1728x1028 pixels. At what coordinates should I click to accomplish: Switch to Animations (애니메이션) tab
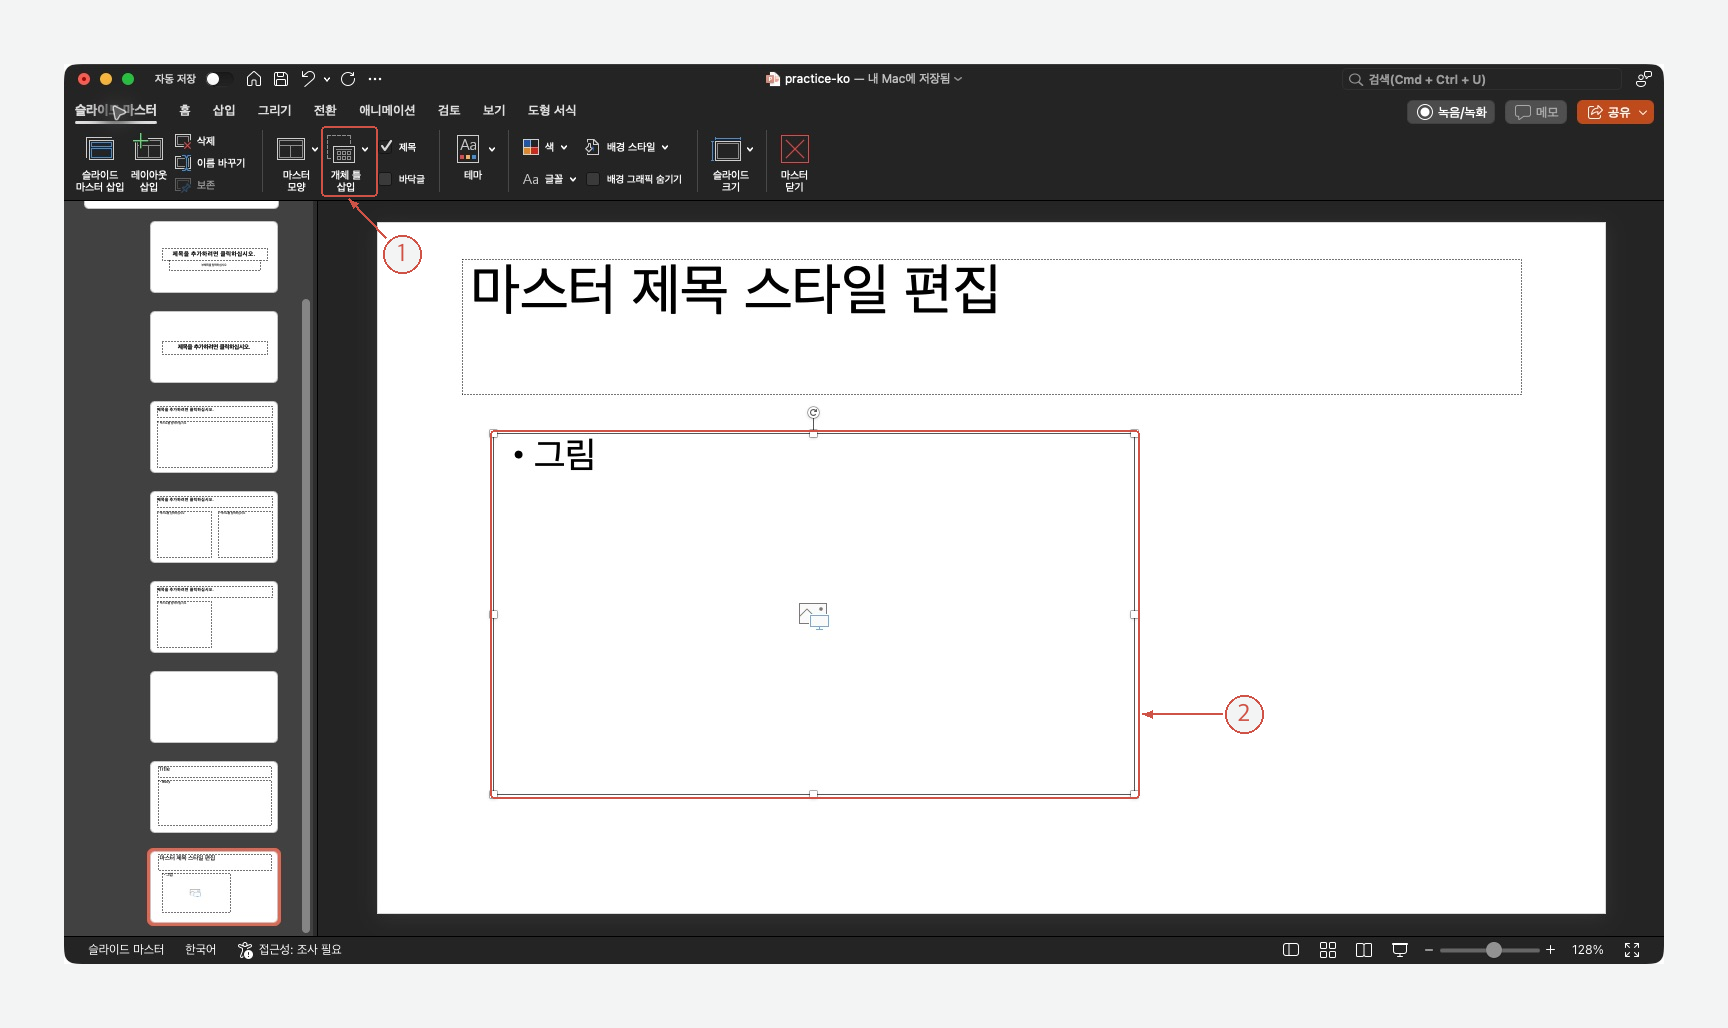click(387, 110)
